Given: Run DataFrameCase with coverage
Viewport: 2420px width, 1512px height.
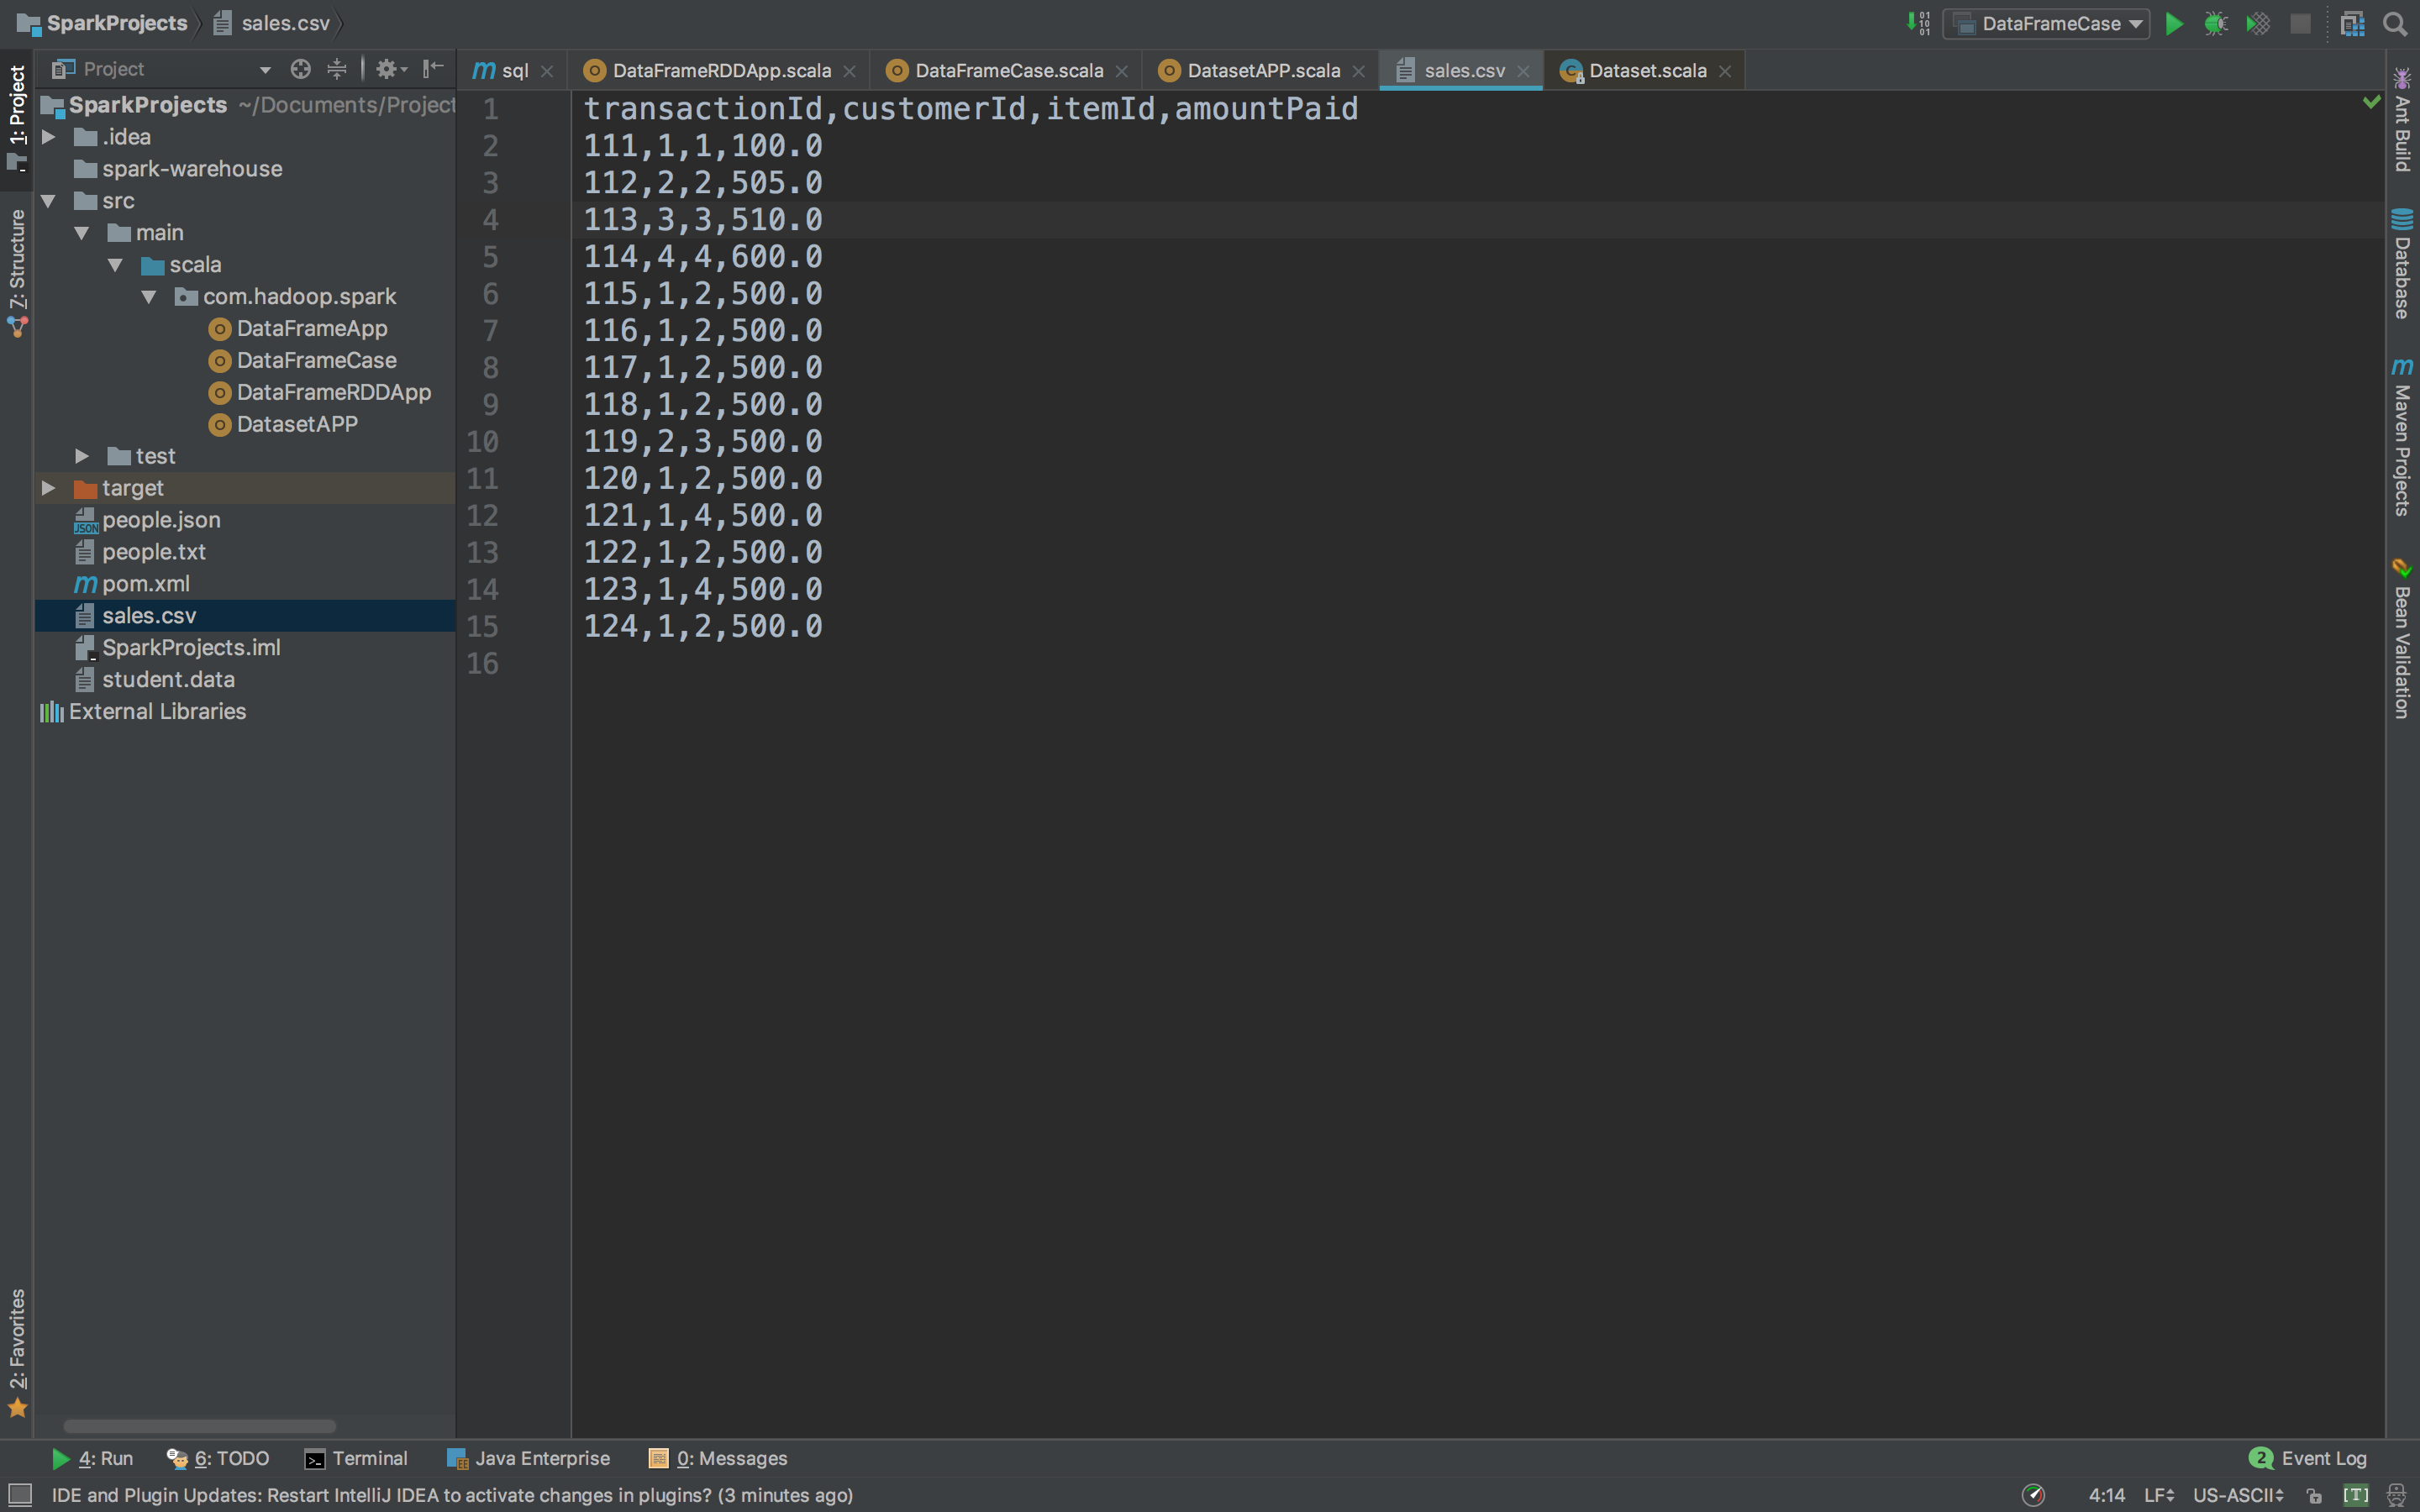Looking at the screenshot, I should click(x=2258, y=23).
